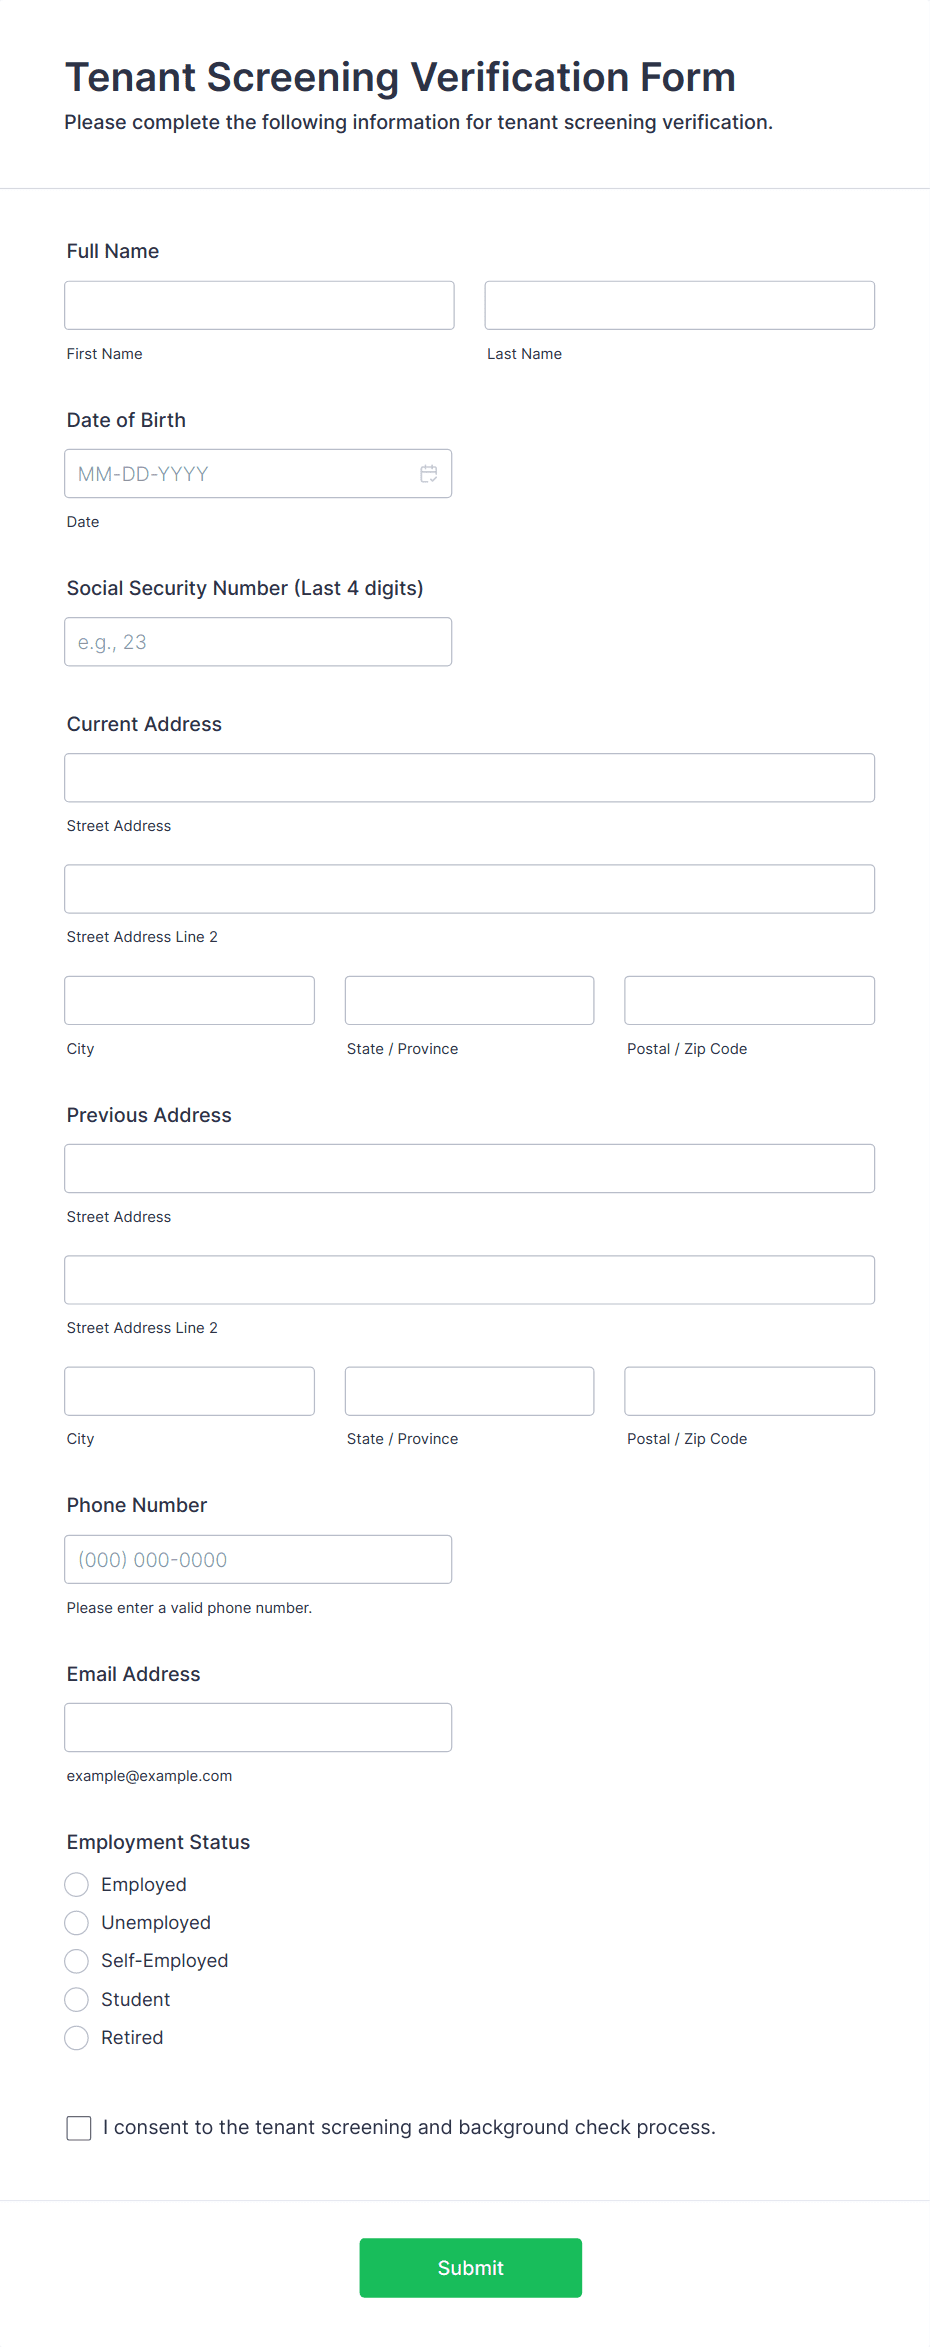The height and width of the screenshot is (2347, 930).
Task: Pick the Student employment status
Action: click(x=77, y=2000)
